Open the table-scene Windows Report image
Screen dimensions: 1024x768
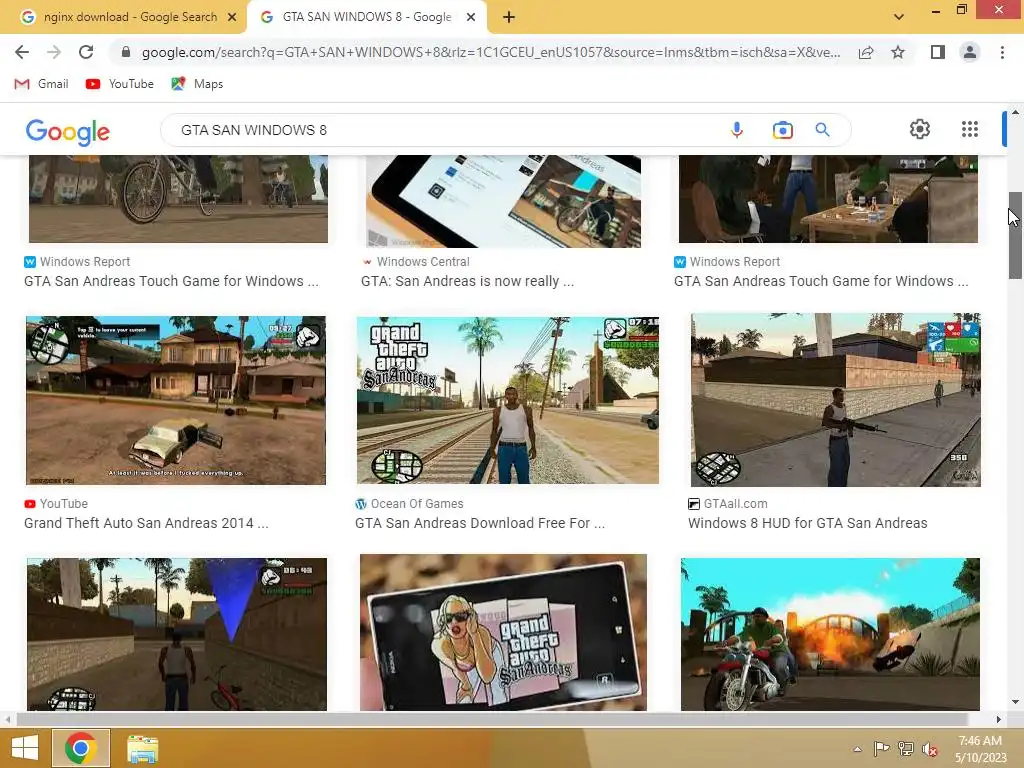tap(828, 199)
